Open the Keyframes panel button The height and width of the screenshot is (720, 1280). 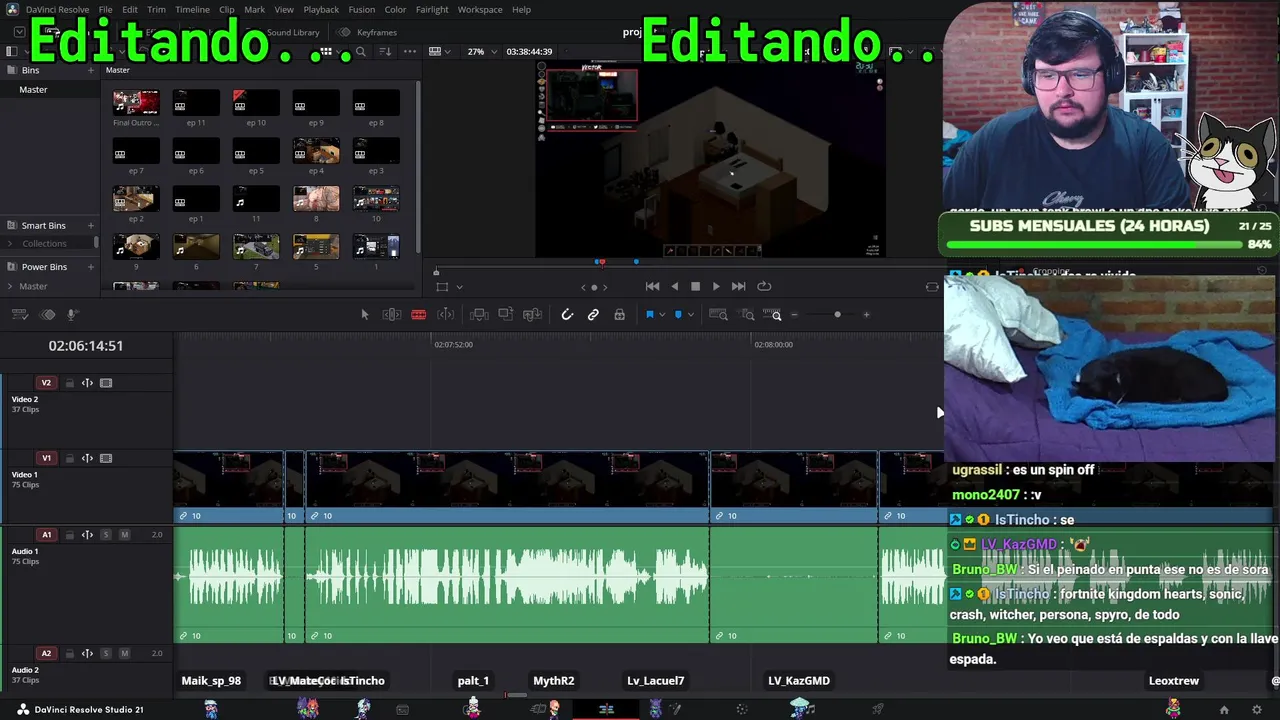coord(367,32)
